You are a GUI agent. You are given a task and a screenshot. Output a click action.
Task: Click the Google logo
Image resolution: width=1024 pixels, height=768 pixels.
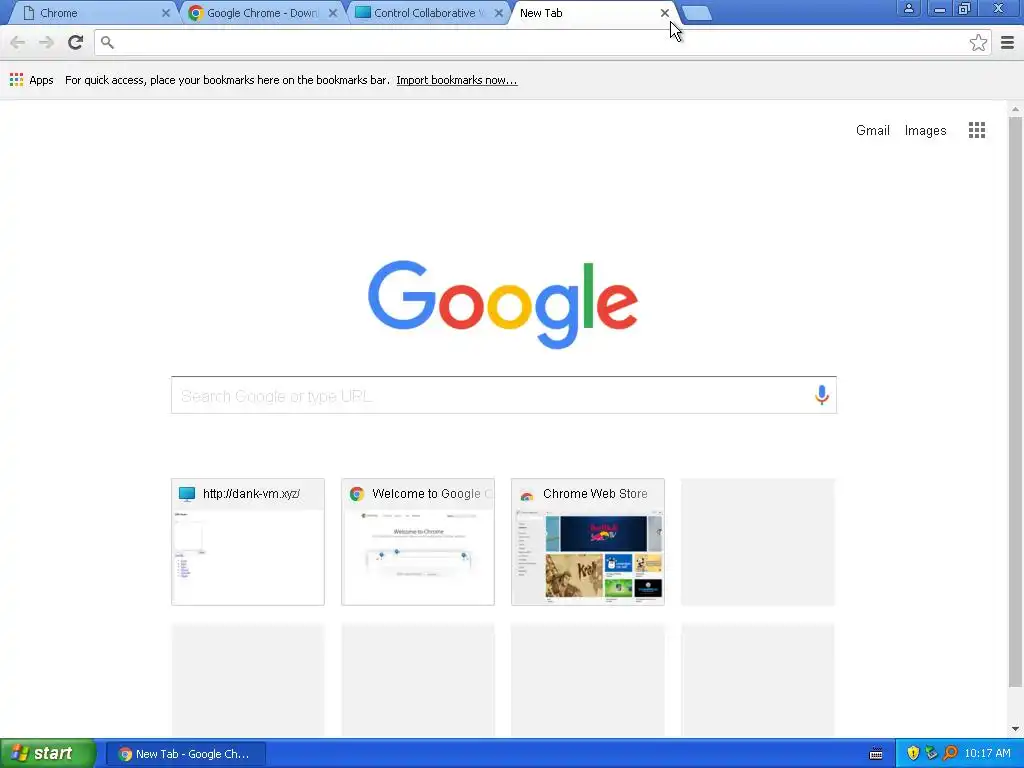pyautogui.click(x=503, y=304)
